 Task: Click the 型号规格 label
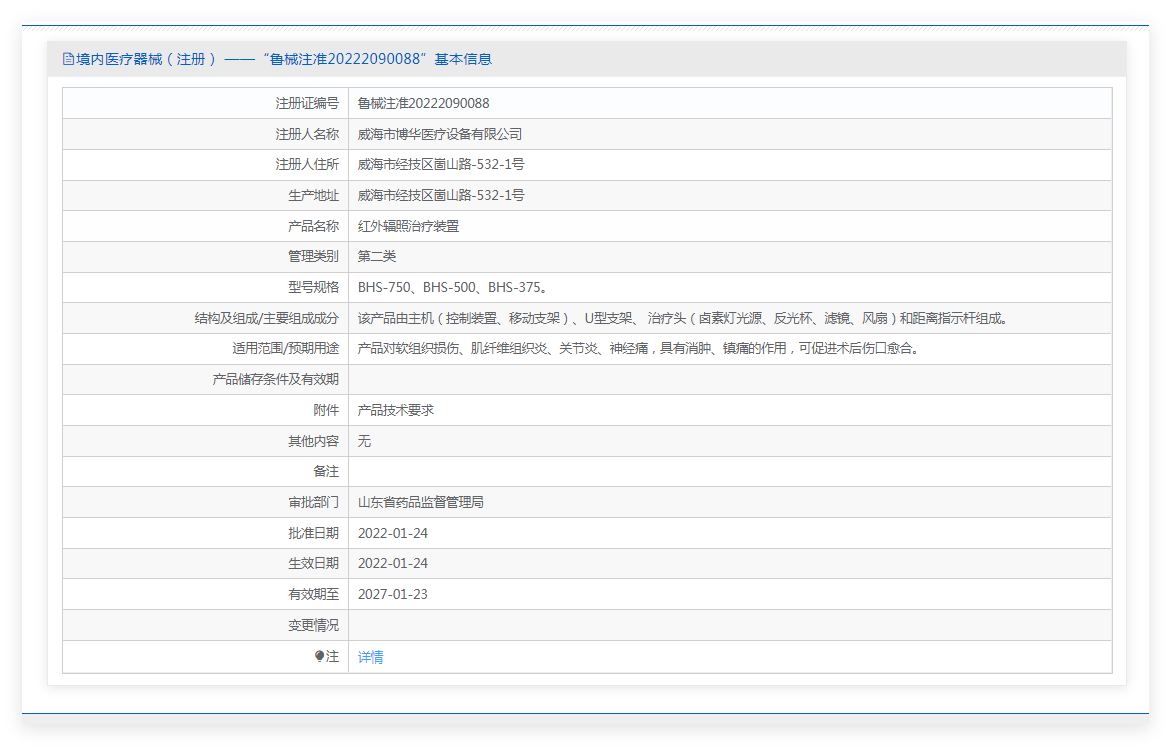314,287
